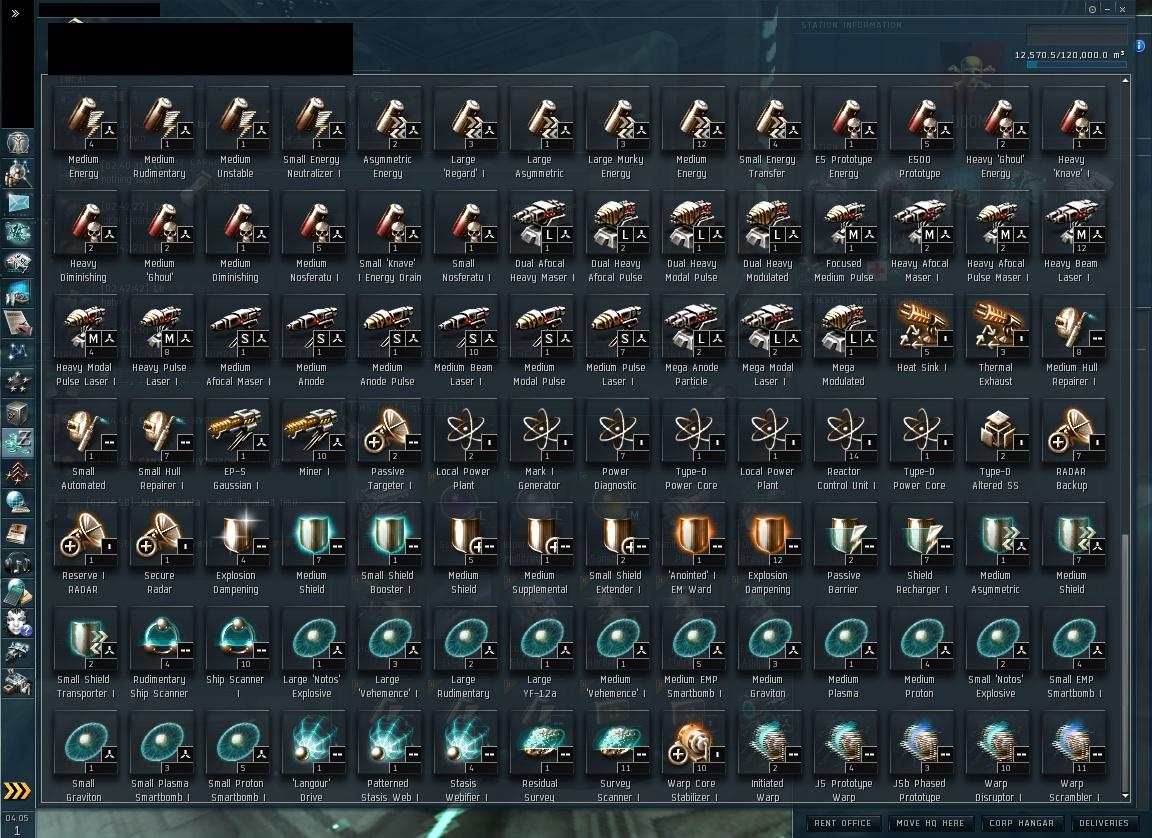Viewport: 1152px width, 838px height.
Task: Click the cargo capacity bar
Action: [1076, 65]
